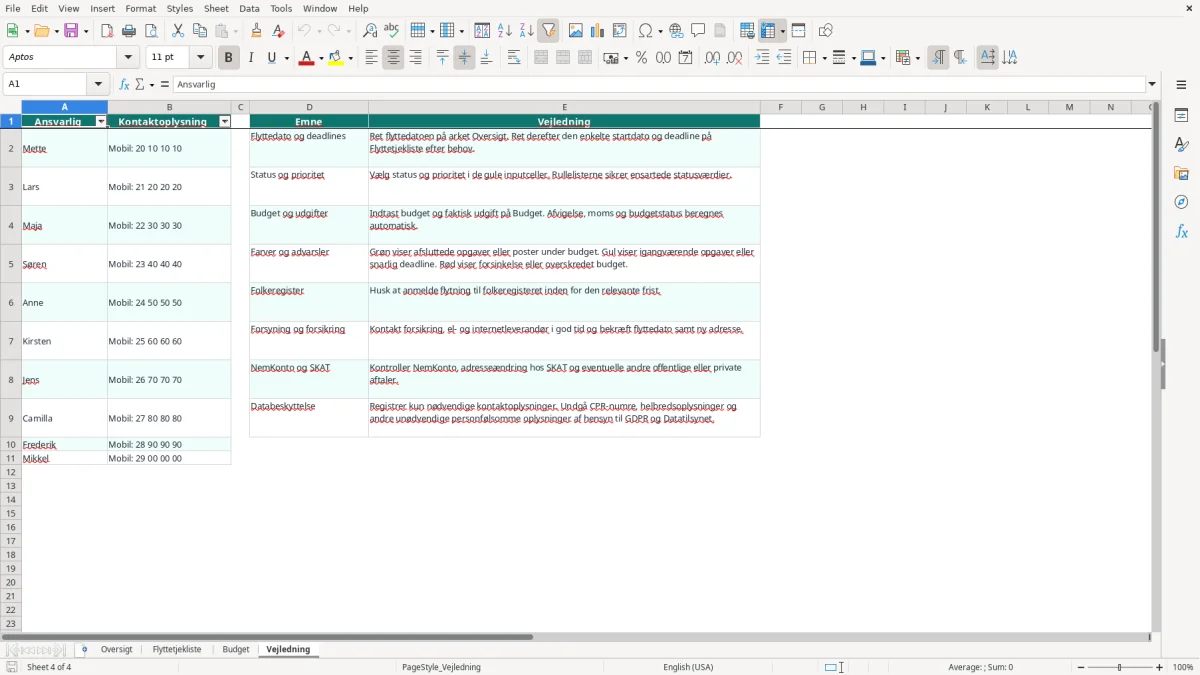Toggle Bold formatting

point(228,58)
